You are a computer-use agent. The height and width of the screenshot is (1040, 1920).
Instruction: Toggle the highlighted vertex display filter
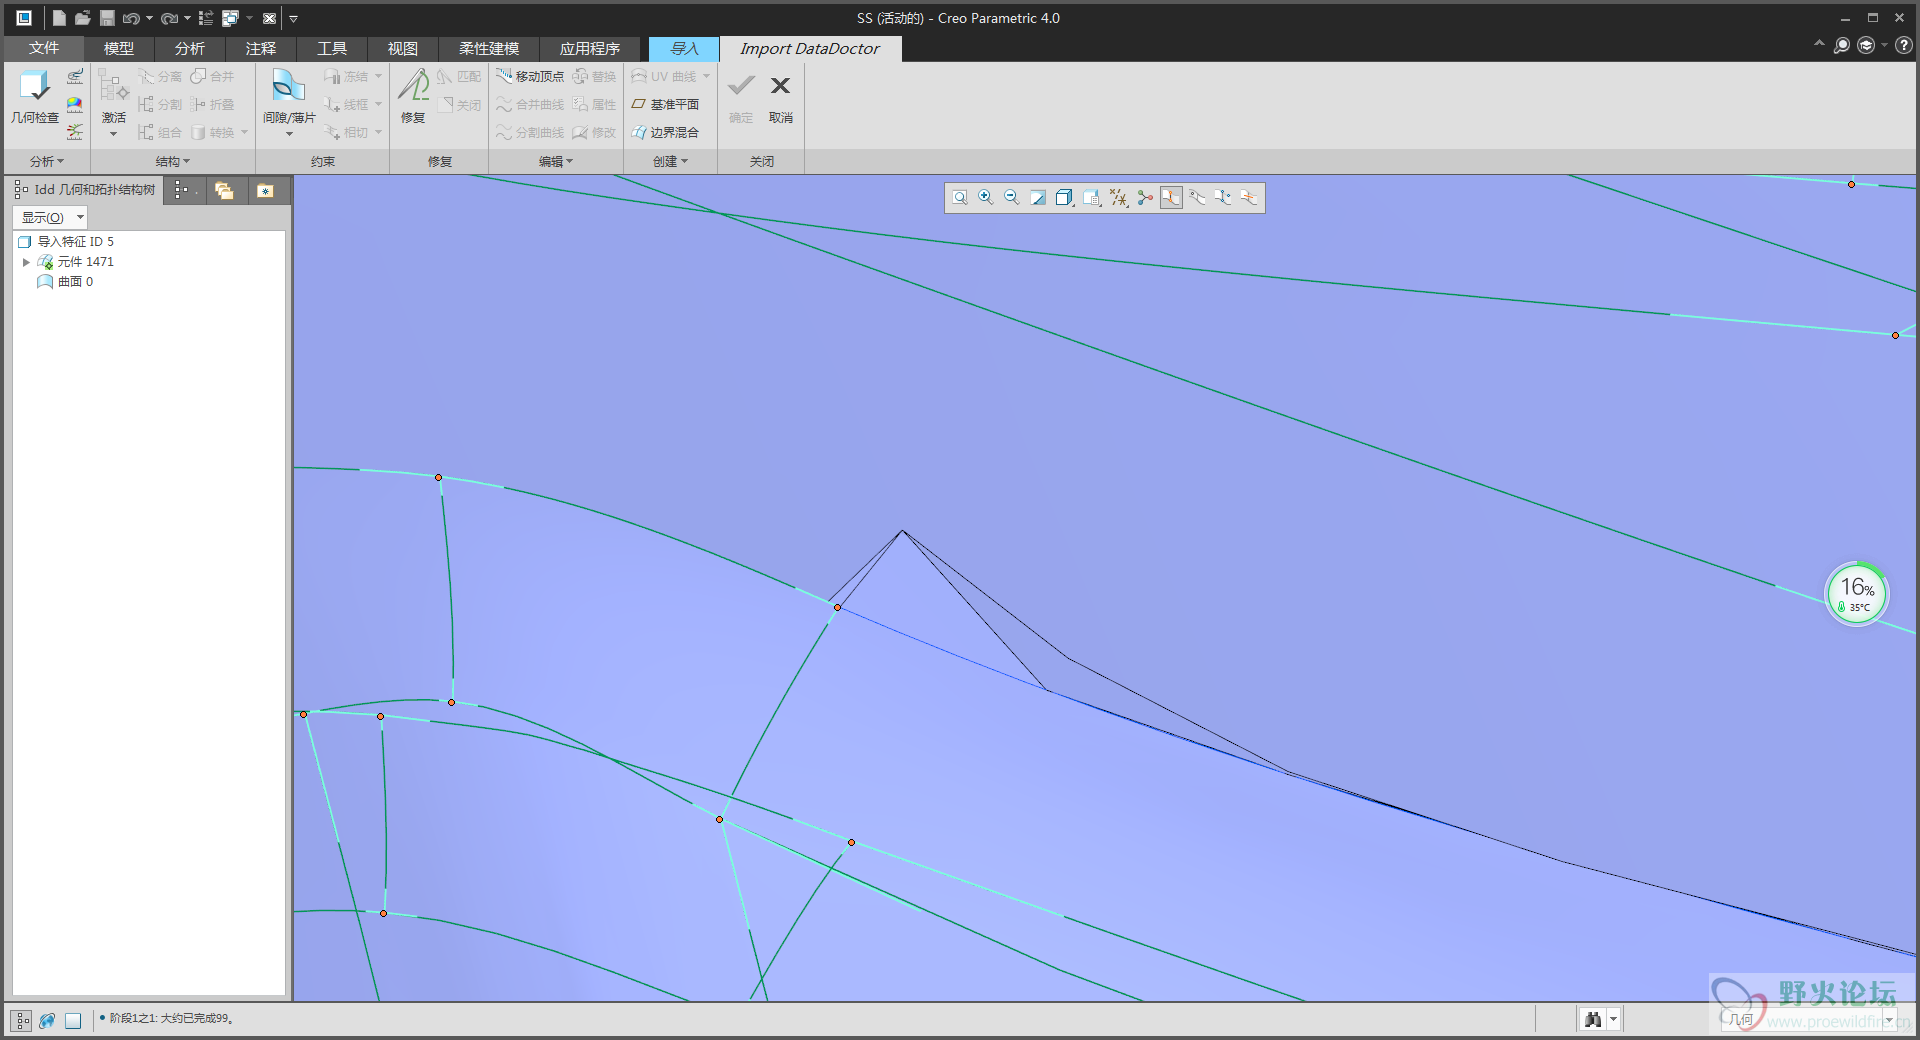pos(1171,198)
